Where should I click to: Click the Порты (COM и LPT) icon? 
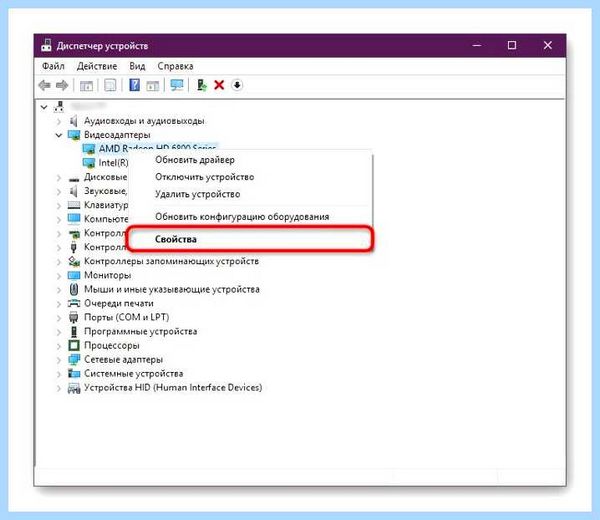[74, 317]
